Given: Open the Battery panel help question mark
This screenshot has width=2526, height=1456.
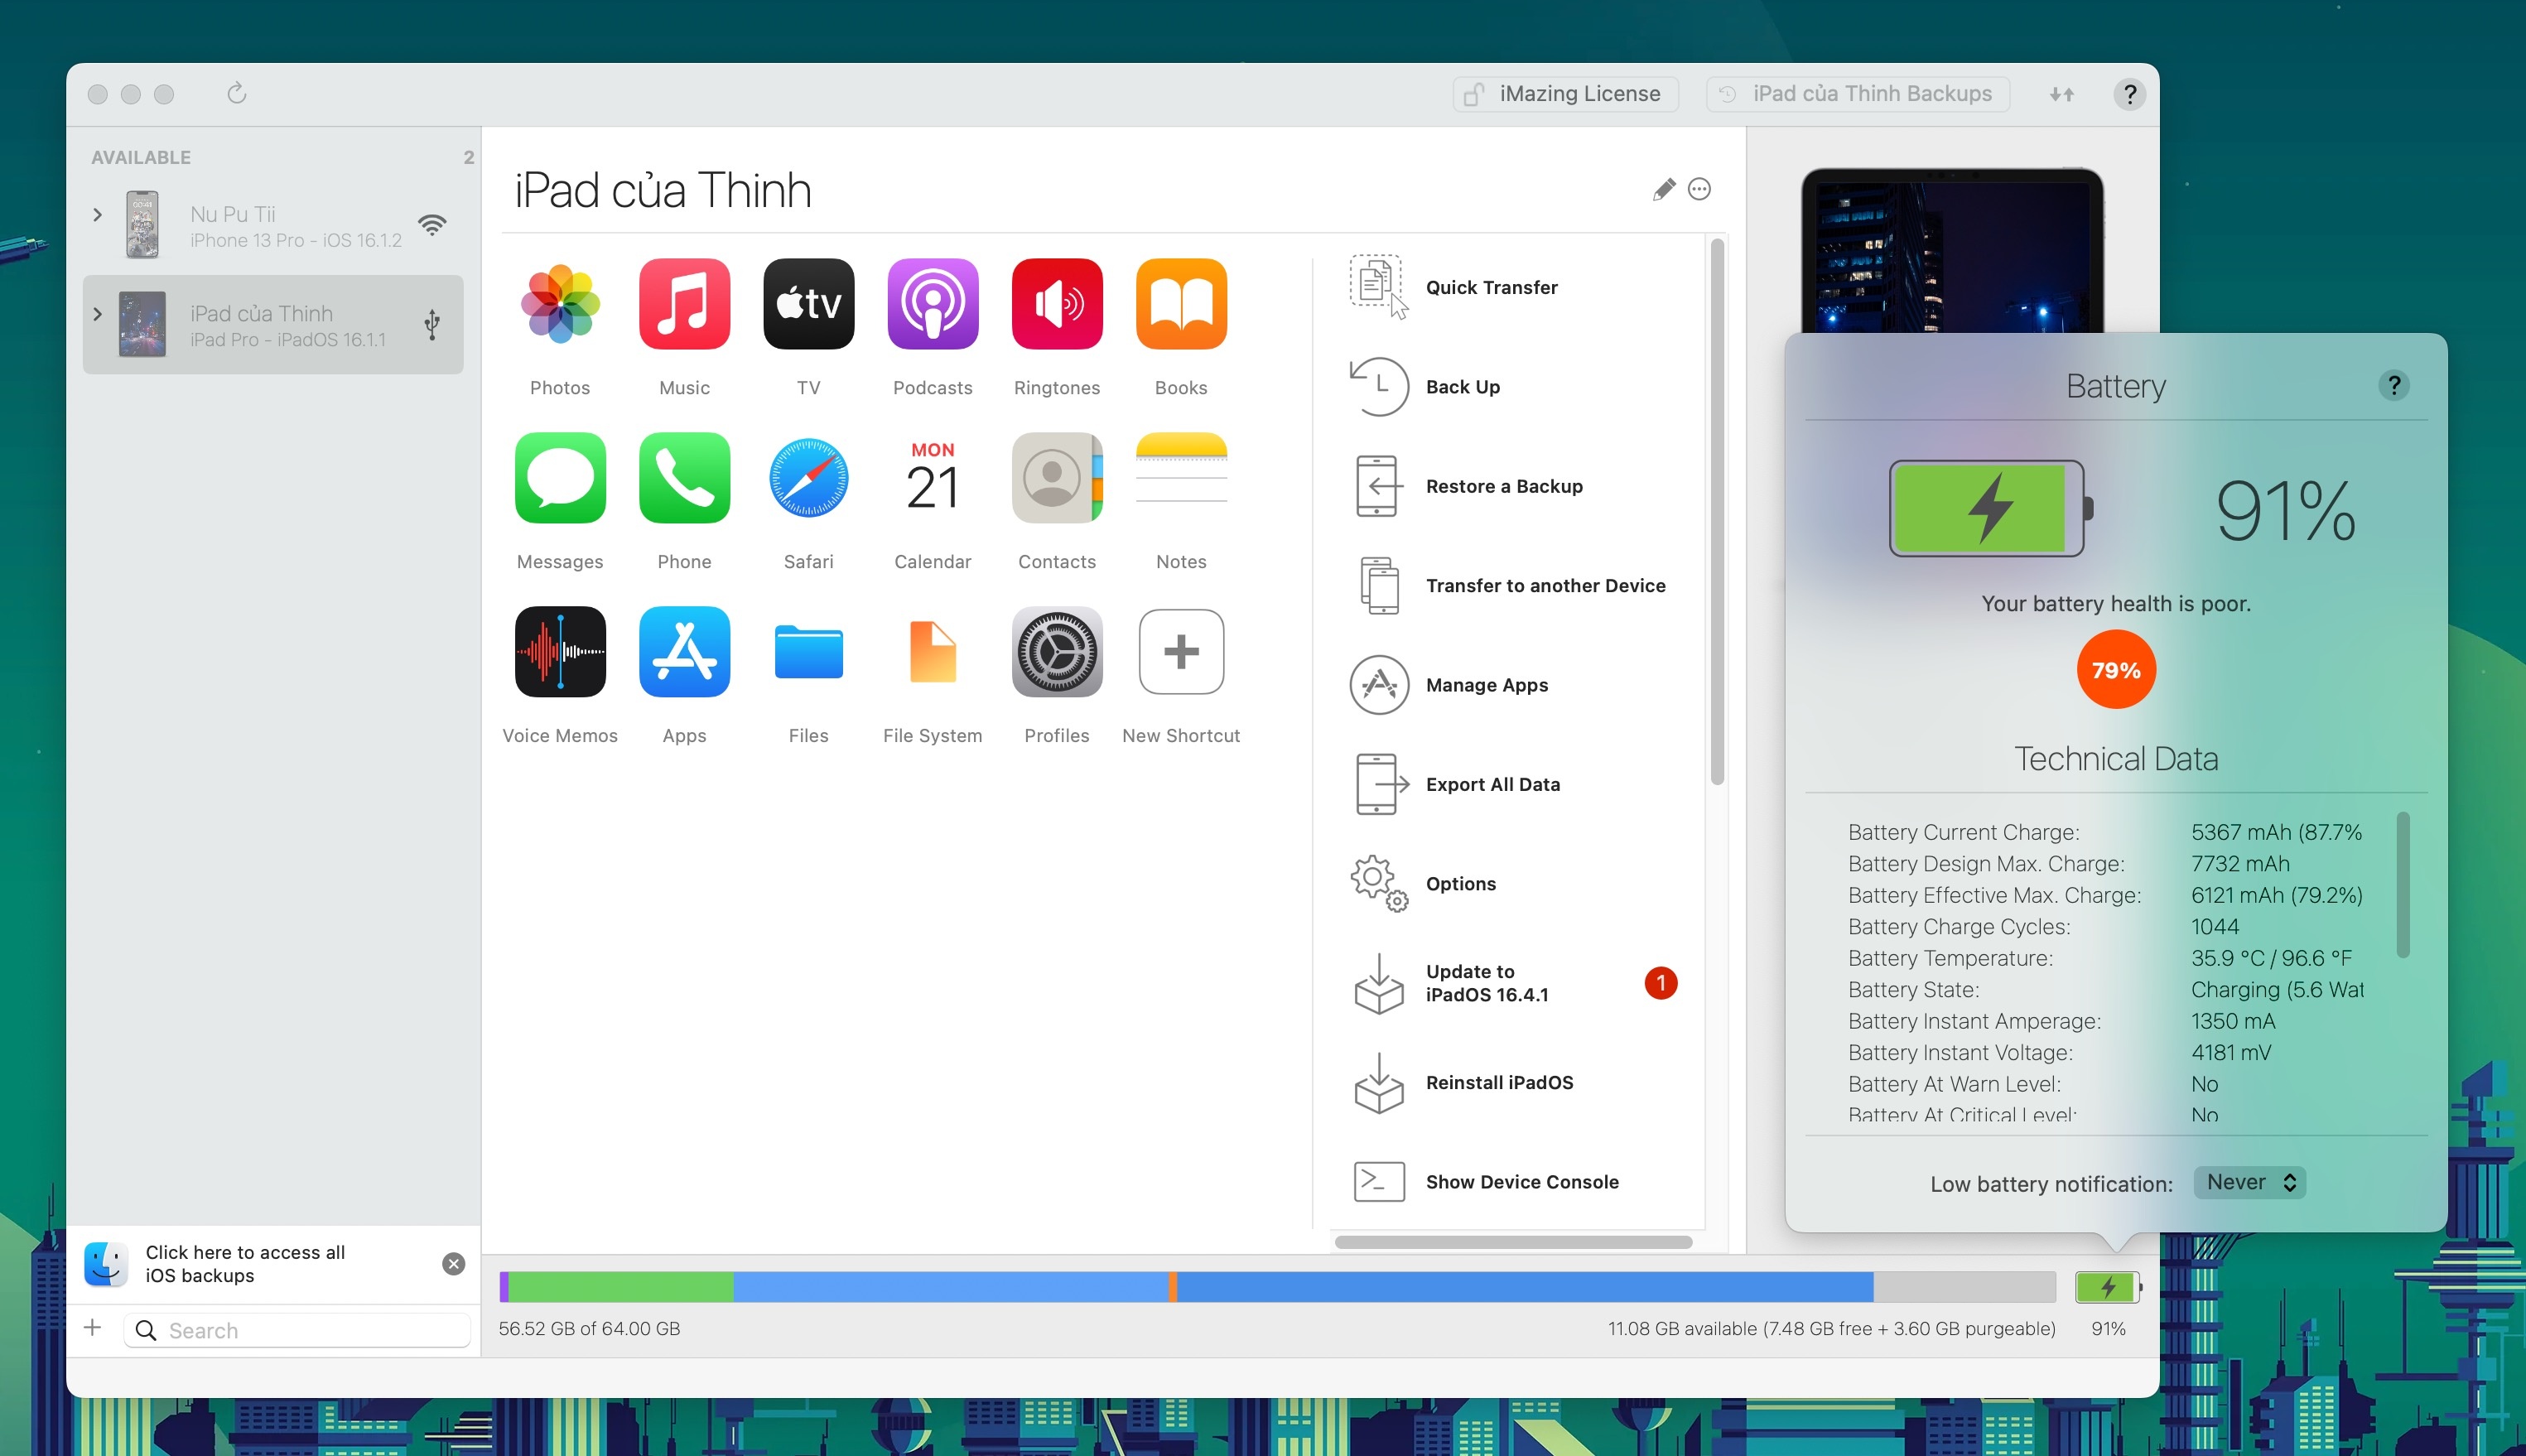Looking at the screenshot, I should click(x=2394, y=386).
